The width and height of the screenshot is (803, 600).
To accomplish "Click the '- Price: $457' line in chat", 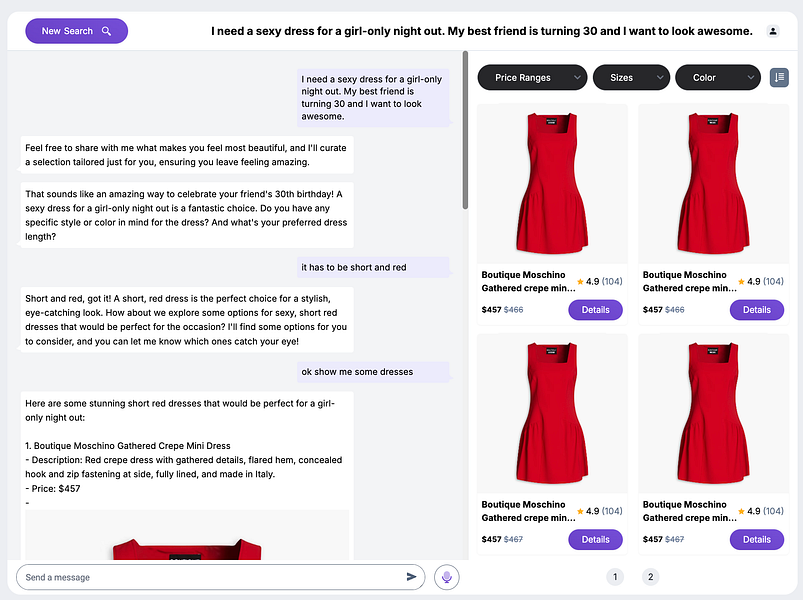I will (53, 488).
